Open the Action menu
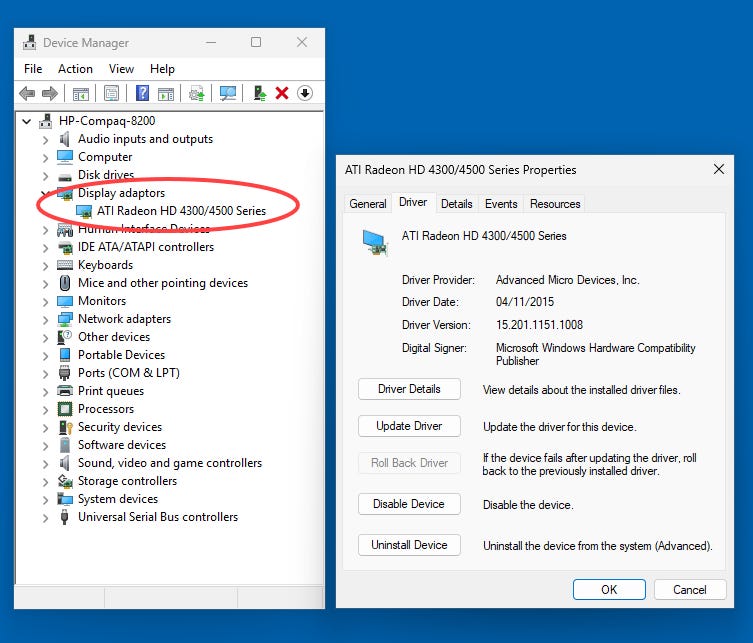This screenshot has height=643, width=753. click(x=75, y=69)
